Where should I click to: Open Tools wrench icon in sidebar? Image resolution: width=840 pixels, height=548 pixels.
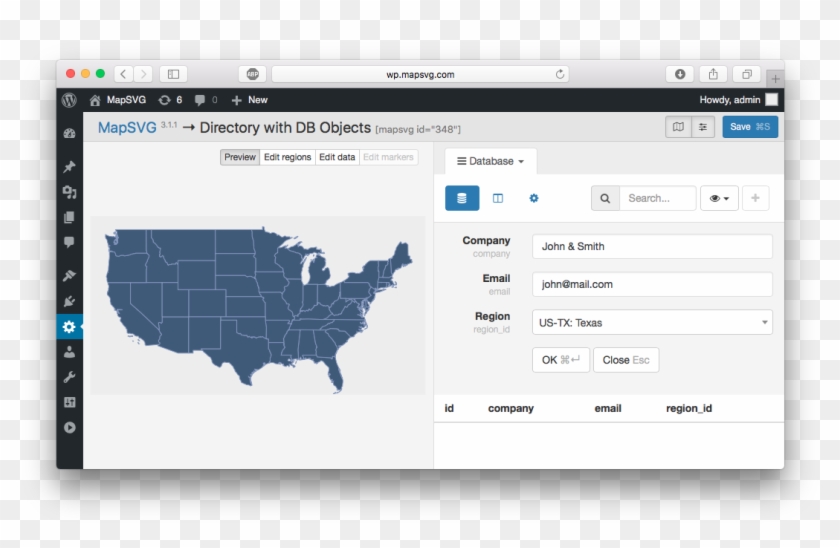coord(70,377)
